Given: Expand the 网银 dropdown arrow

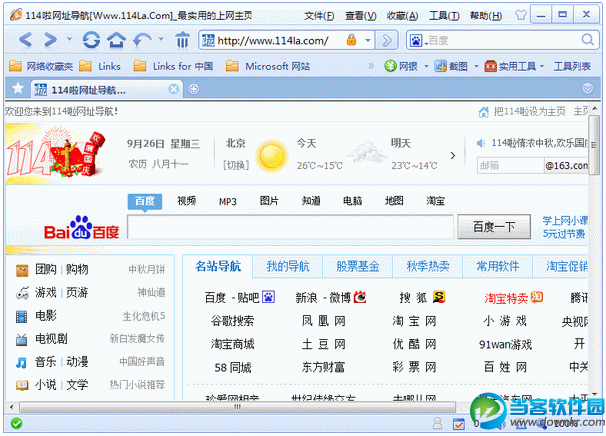Looking at the screenshot, I should (x=426, y=66).
